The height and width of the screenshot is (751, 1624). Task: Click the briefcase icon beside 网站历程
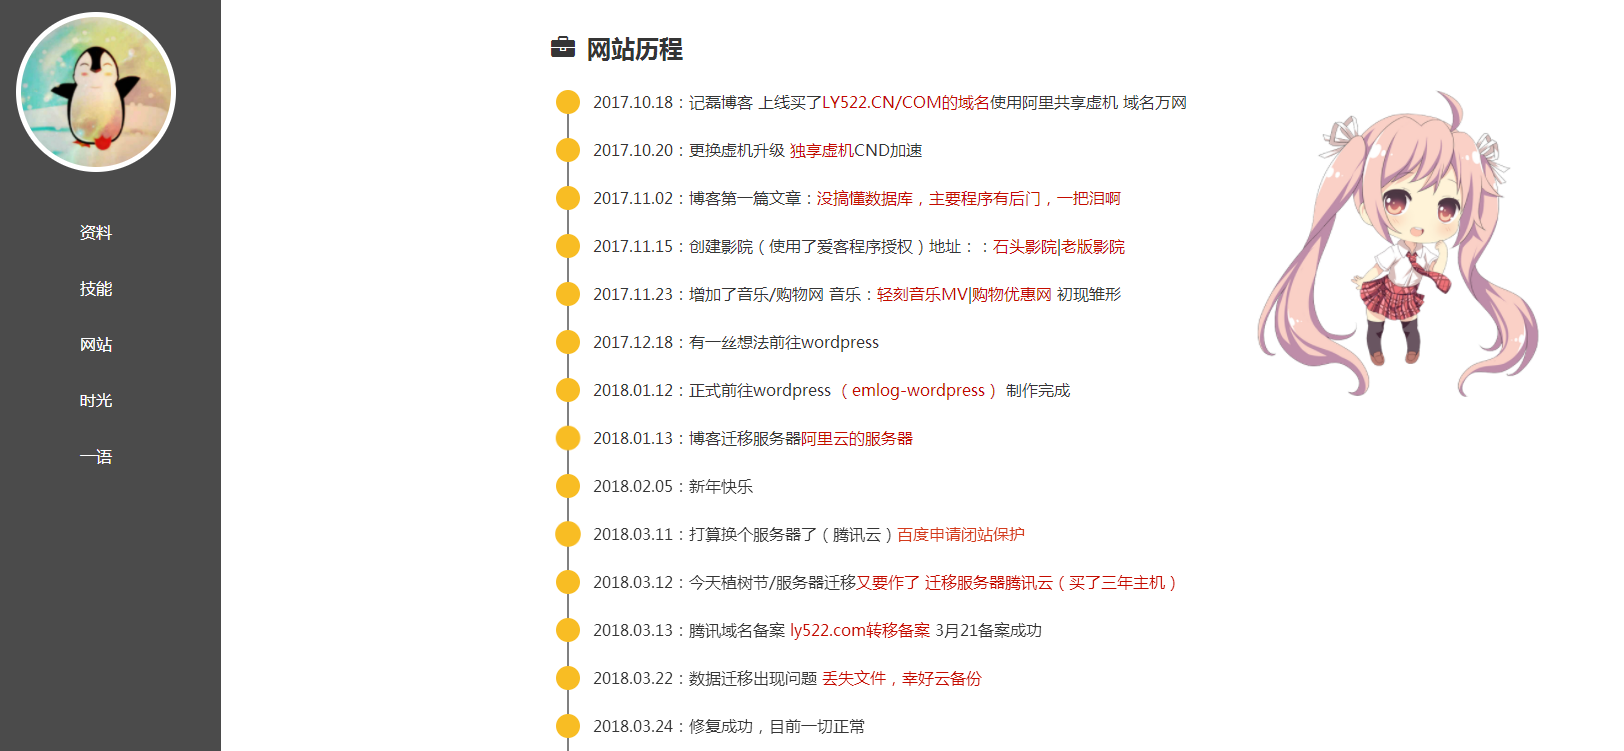[563, 48]
